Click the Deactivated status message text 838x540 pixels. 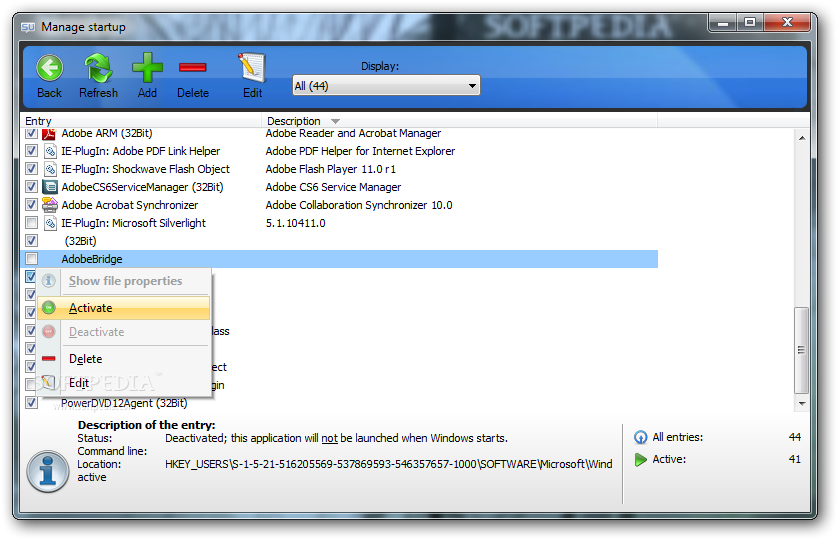coord(336,438)
